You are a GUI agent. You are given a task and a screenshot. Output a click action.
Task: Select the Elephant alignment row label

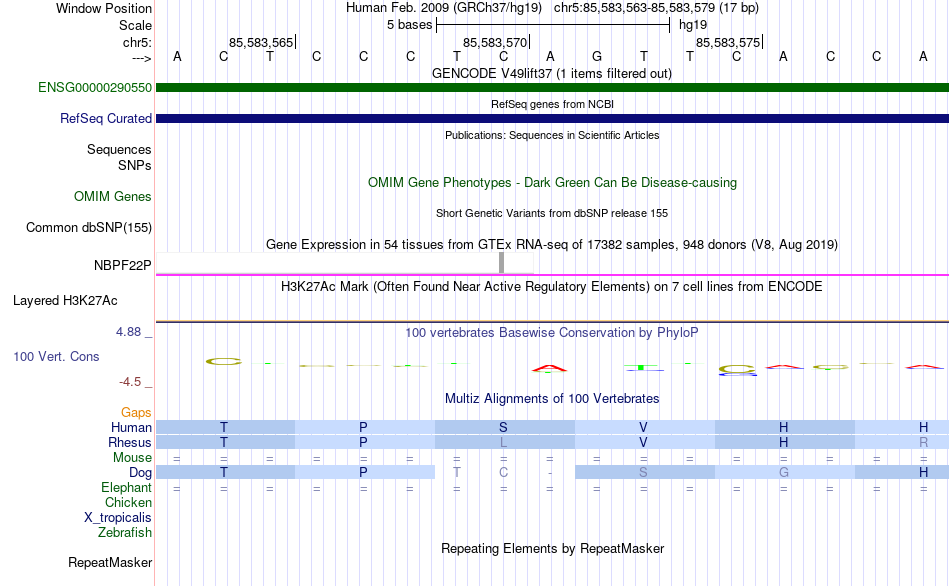(x=127, y=487)
